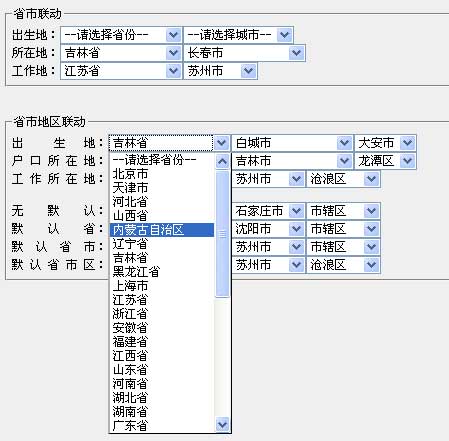Open the 吉林市 city dropdown
The width and height of the screenshot is (449, 441).
[292, 161]
